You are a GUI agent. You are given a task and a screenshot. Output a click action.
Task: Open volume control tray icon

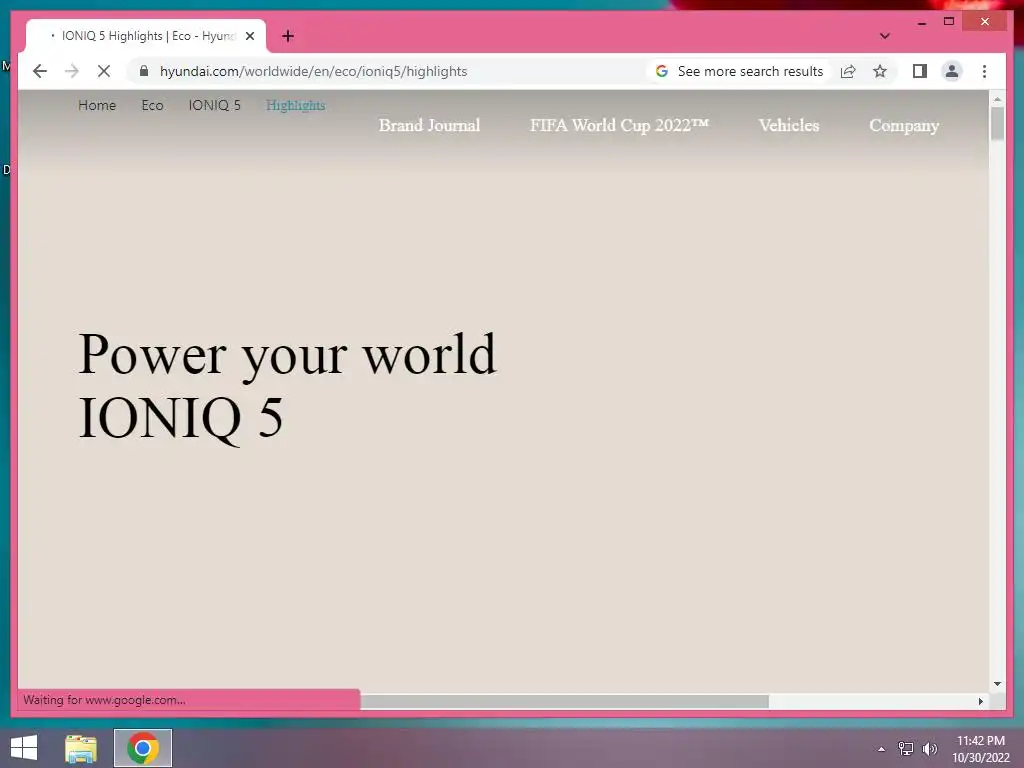tap(929, 749)
